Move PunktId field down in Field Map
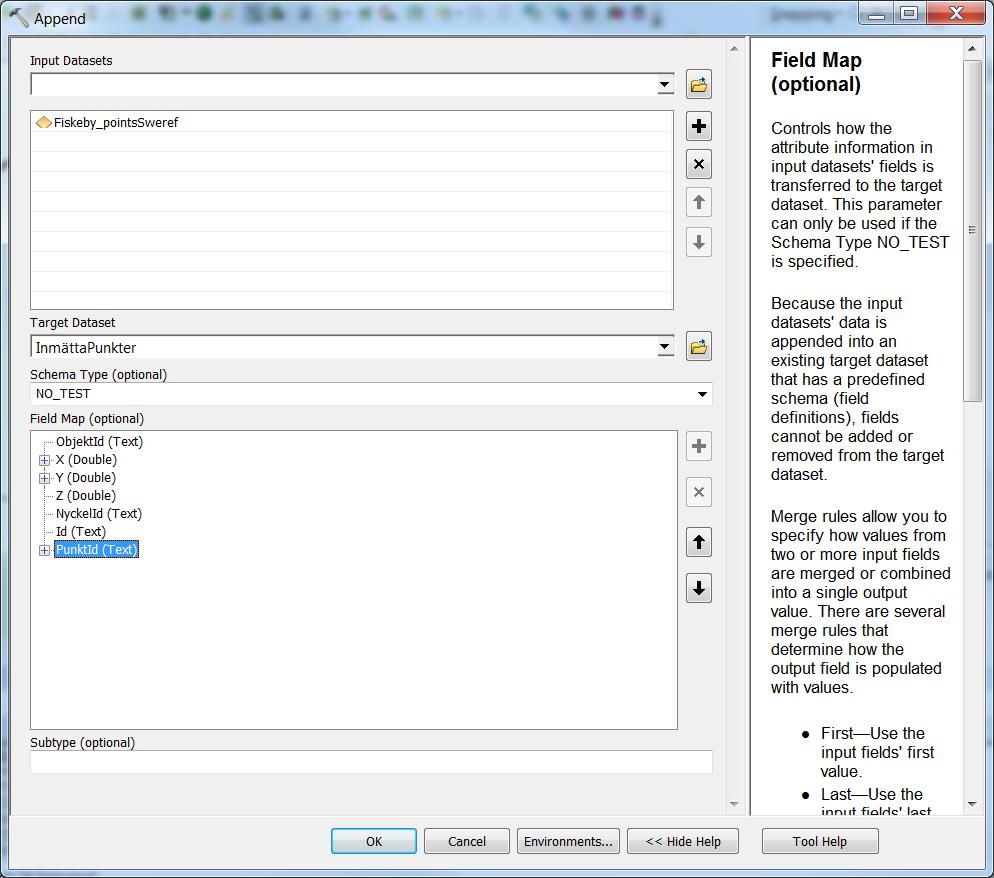 tap(699, 588)
